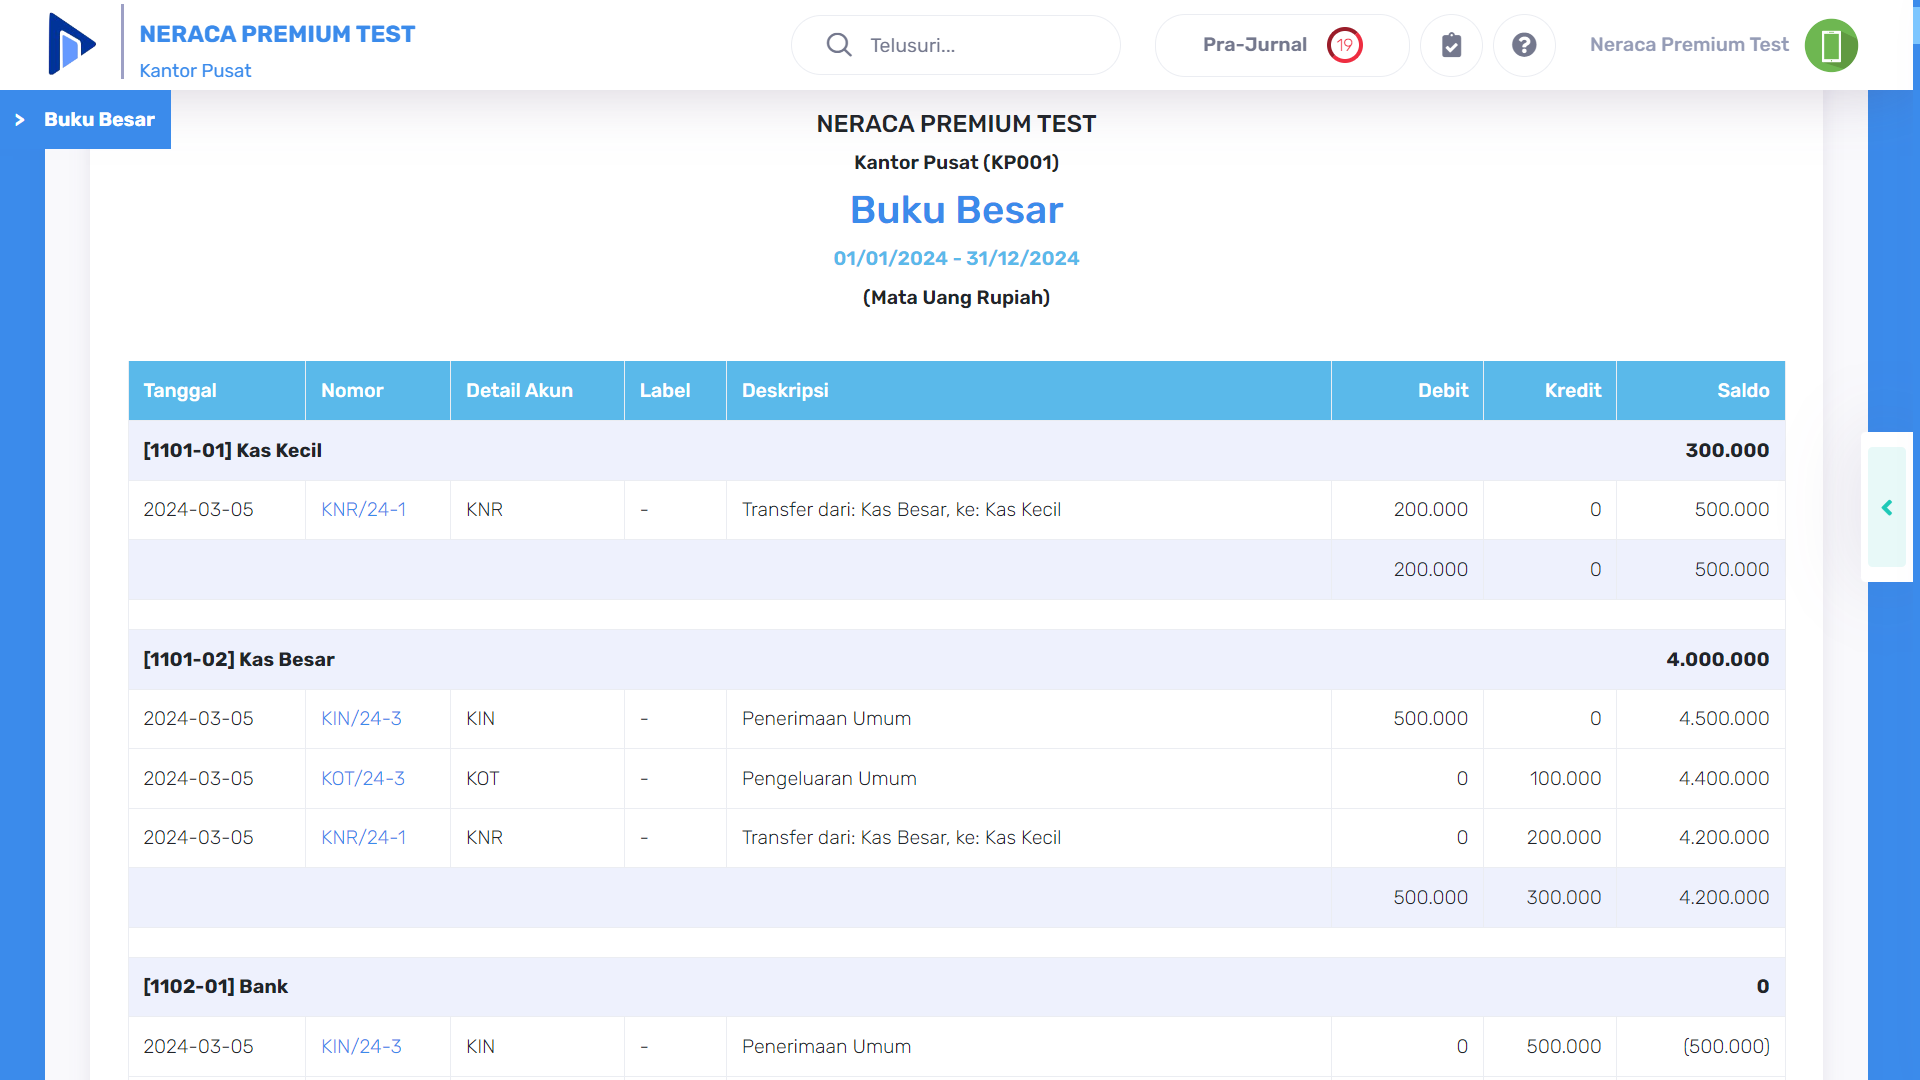
Task: Expand the right side panel chevron
Action: point(1887,508)
